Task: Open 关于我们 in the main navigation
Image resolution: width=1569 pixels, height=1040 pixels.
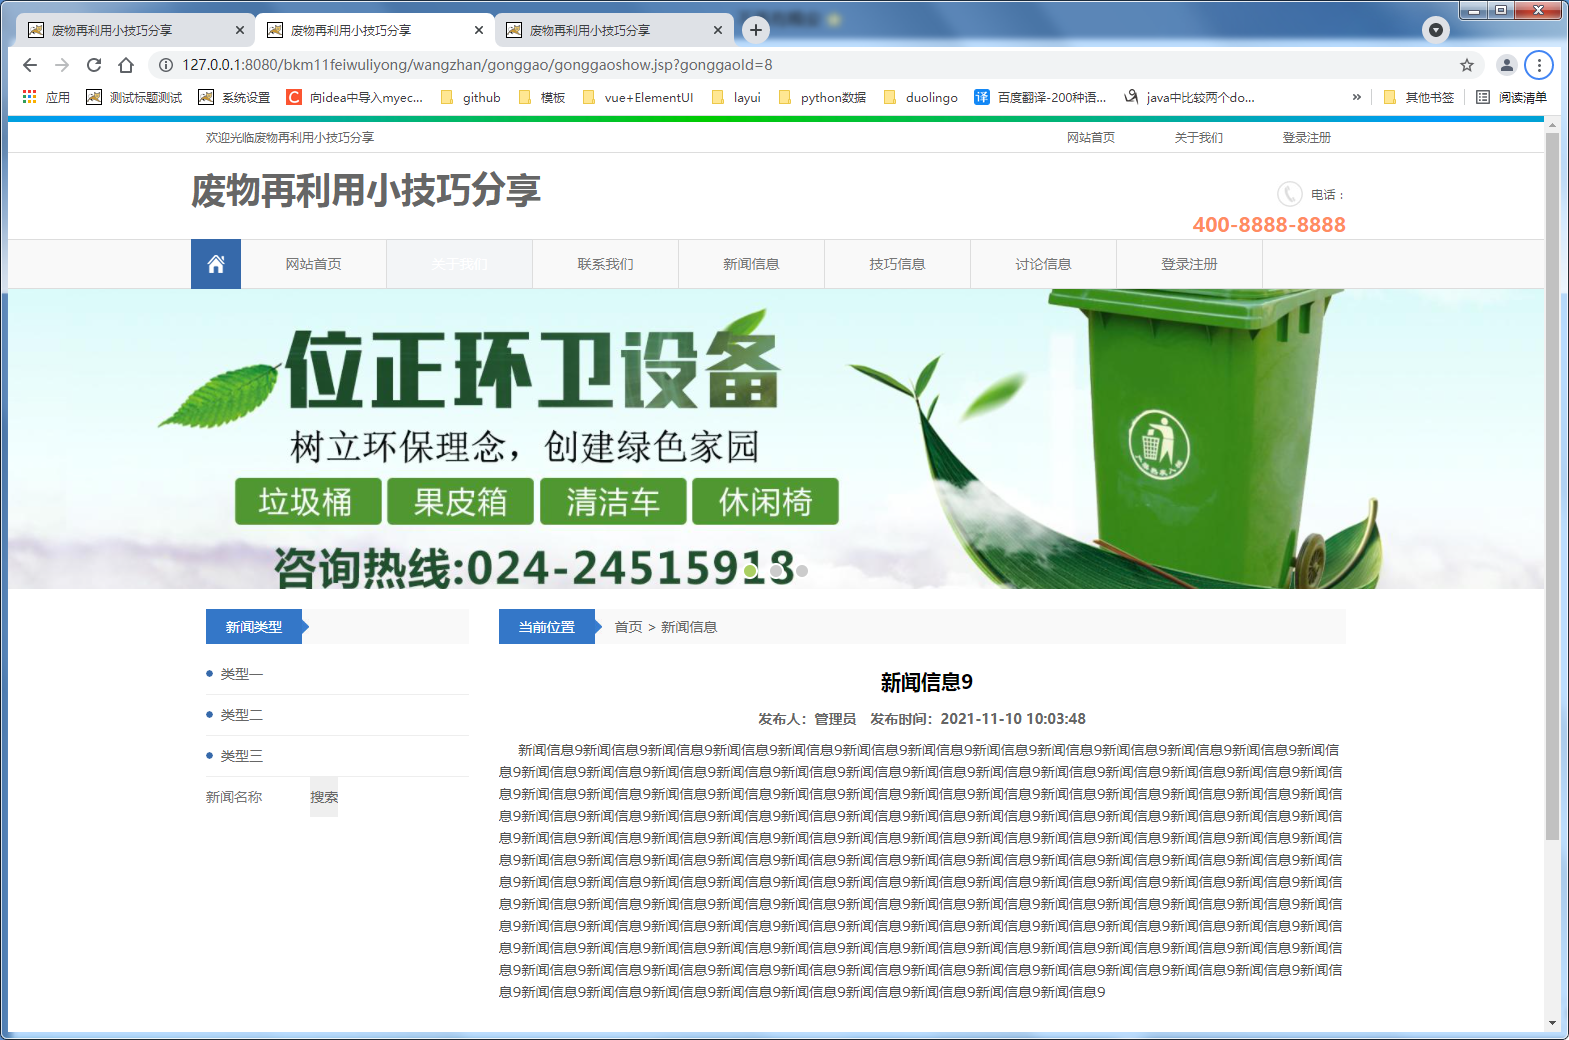Action: click(x=460, y=264)
